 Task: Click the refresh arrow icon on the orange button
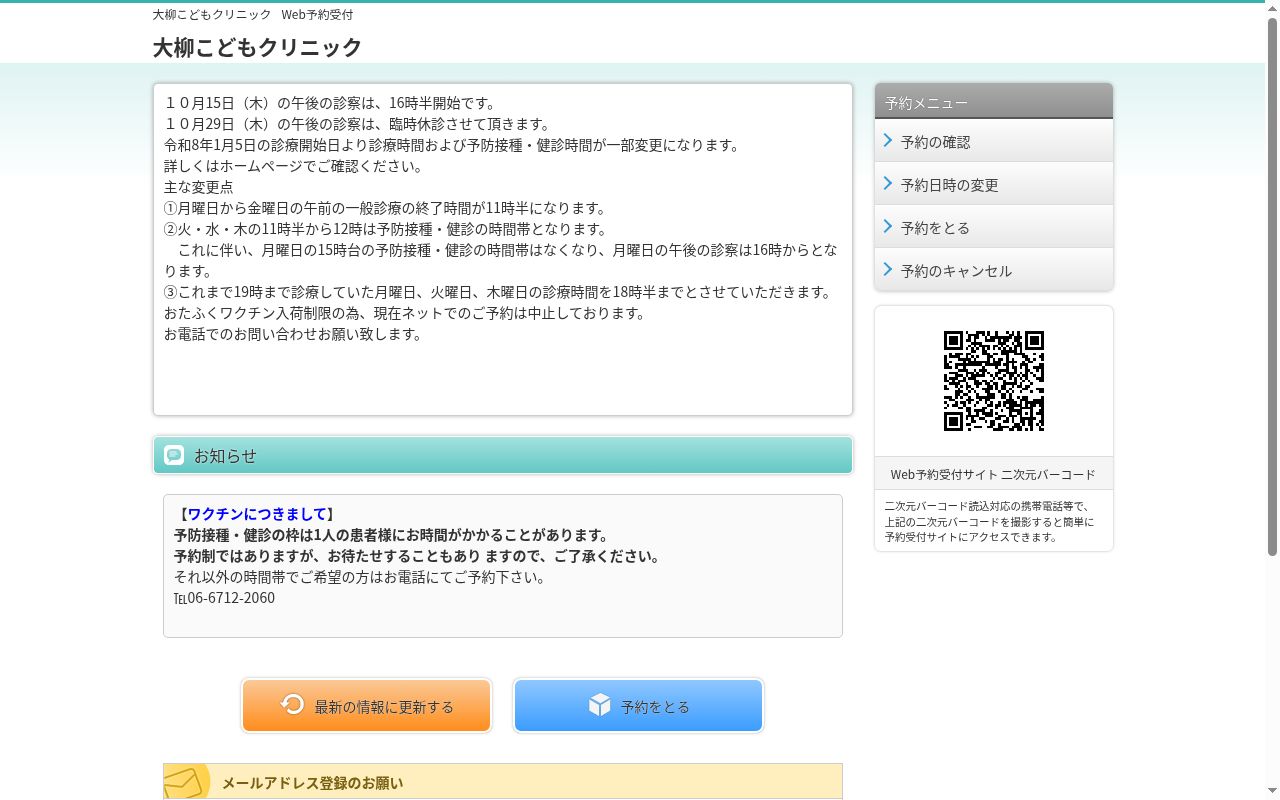coord(293,704)
